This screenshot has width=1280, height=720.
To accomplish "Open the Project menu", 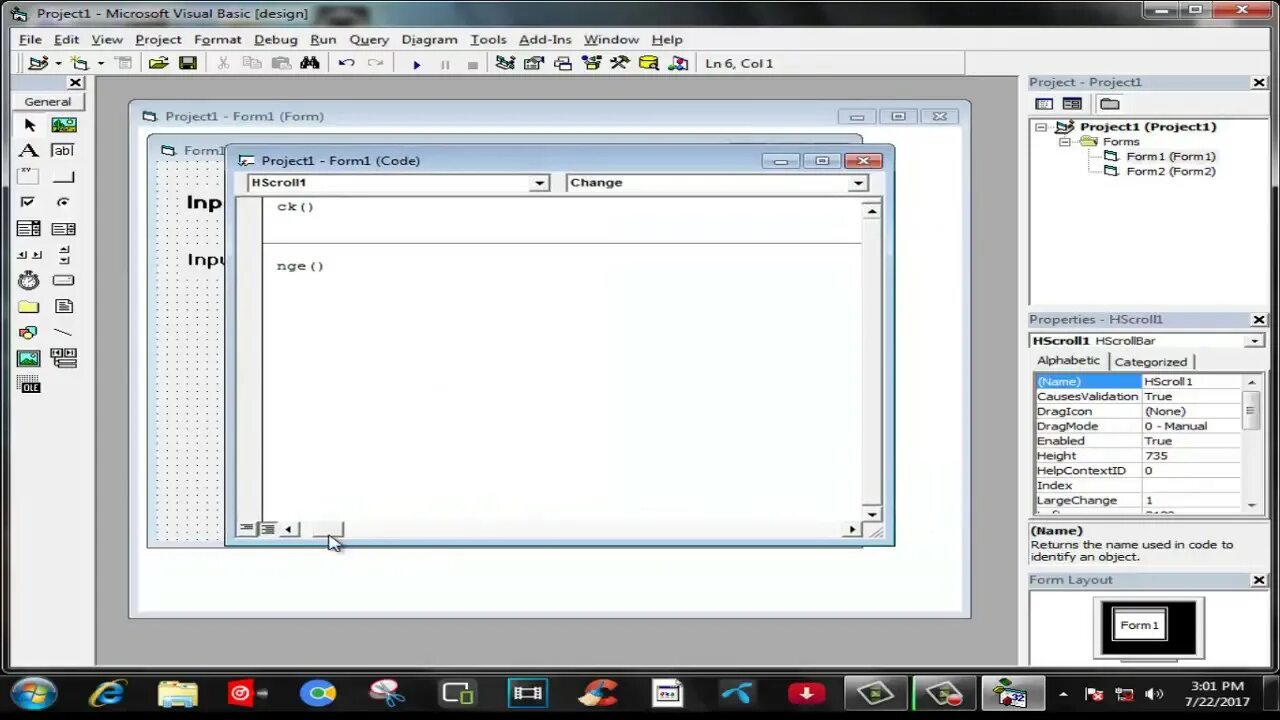I will (x=158, y=39).
